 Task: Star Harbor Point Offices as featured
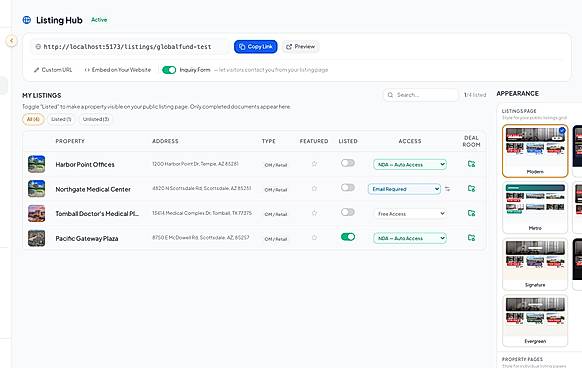[x=314, y=164]
